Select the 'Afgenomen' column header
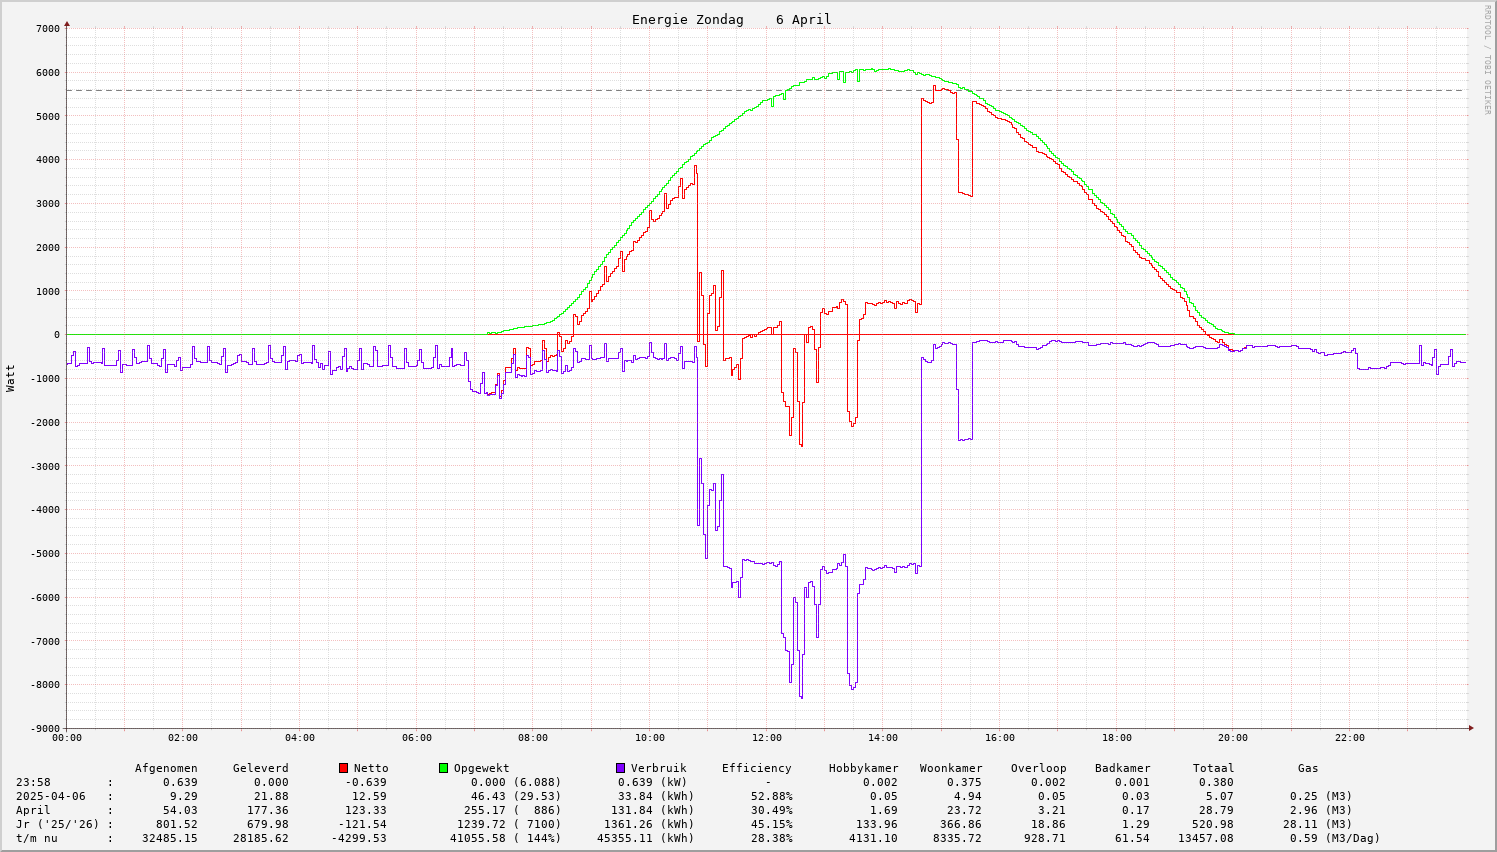This screenshot has height=852, width=1497. click(x=166, y=768)
